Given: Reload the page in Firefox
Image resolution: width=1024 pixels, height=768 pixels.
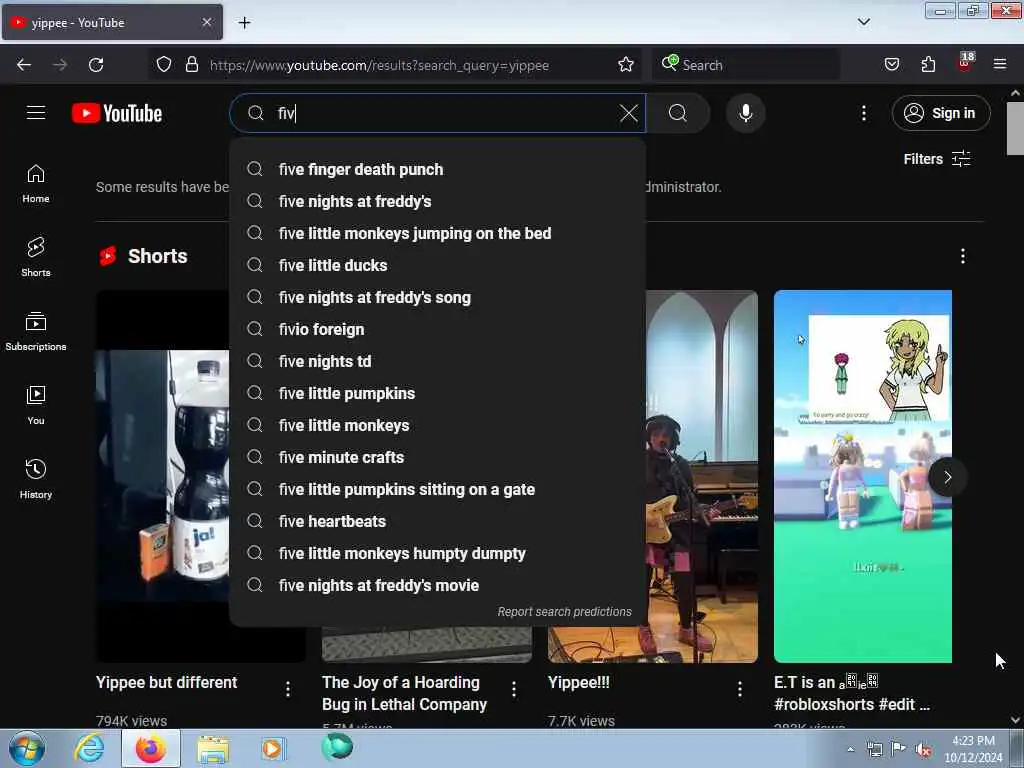Looking at the screenshot, I should coord(96,65).
